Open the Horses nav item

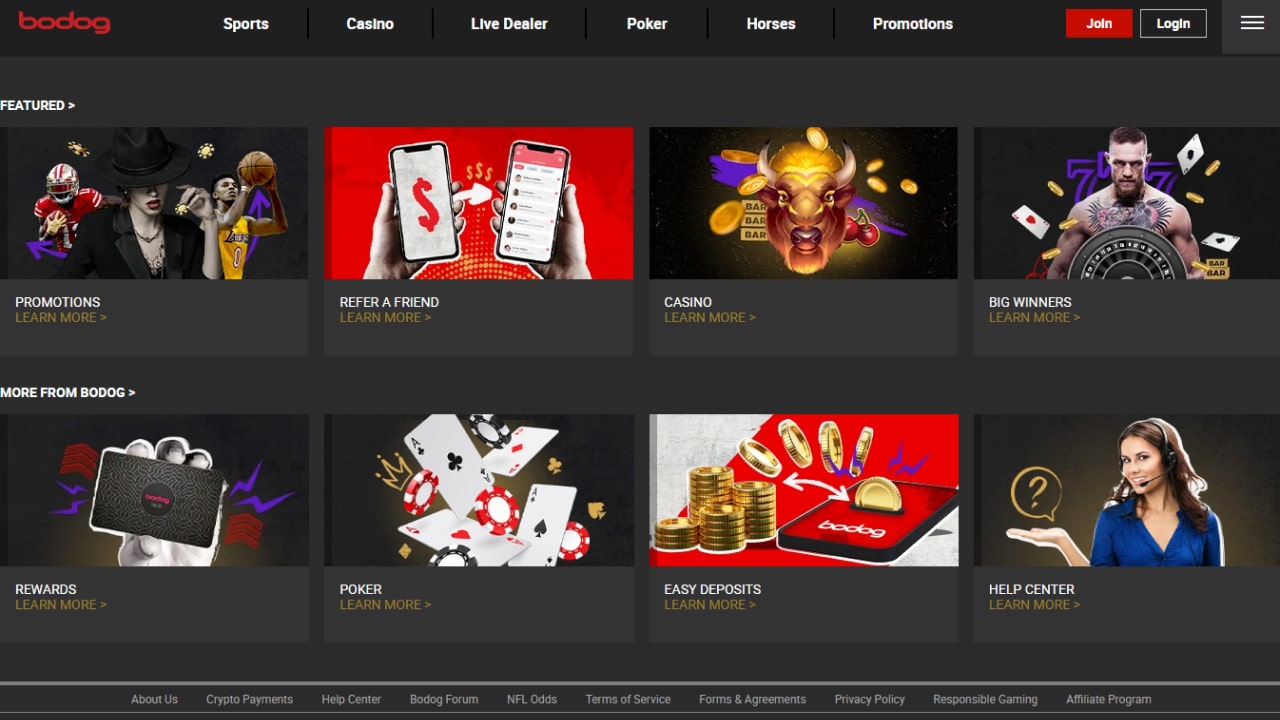pyautogui.click(x=771, y=24)
